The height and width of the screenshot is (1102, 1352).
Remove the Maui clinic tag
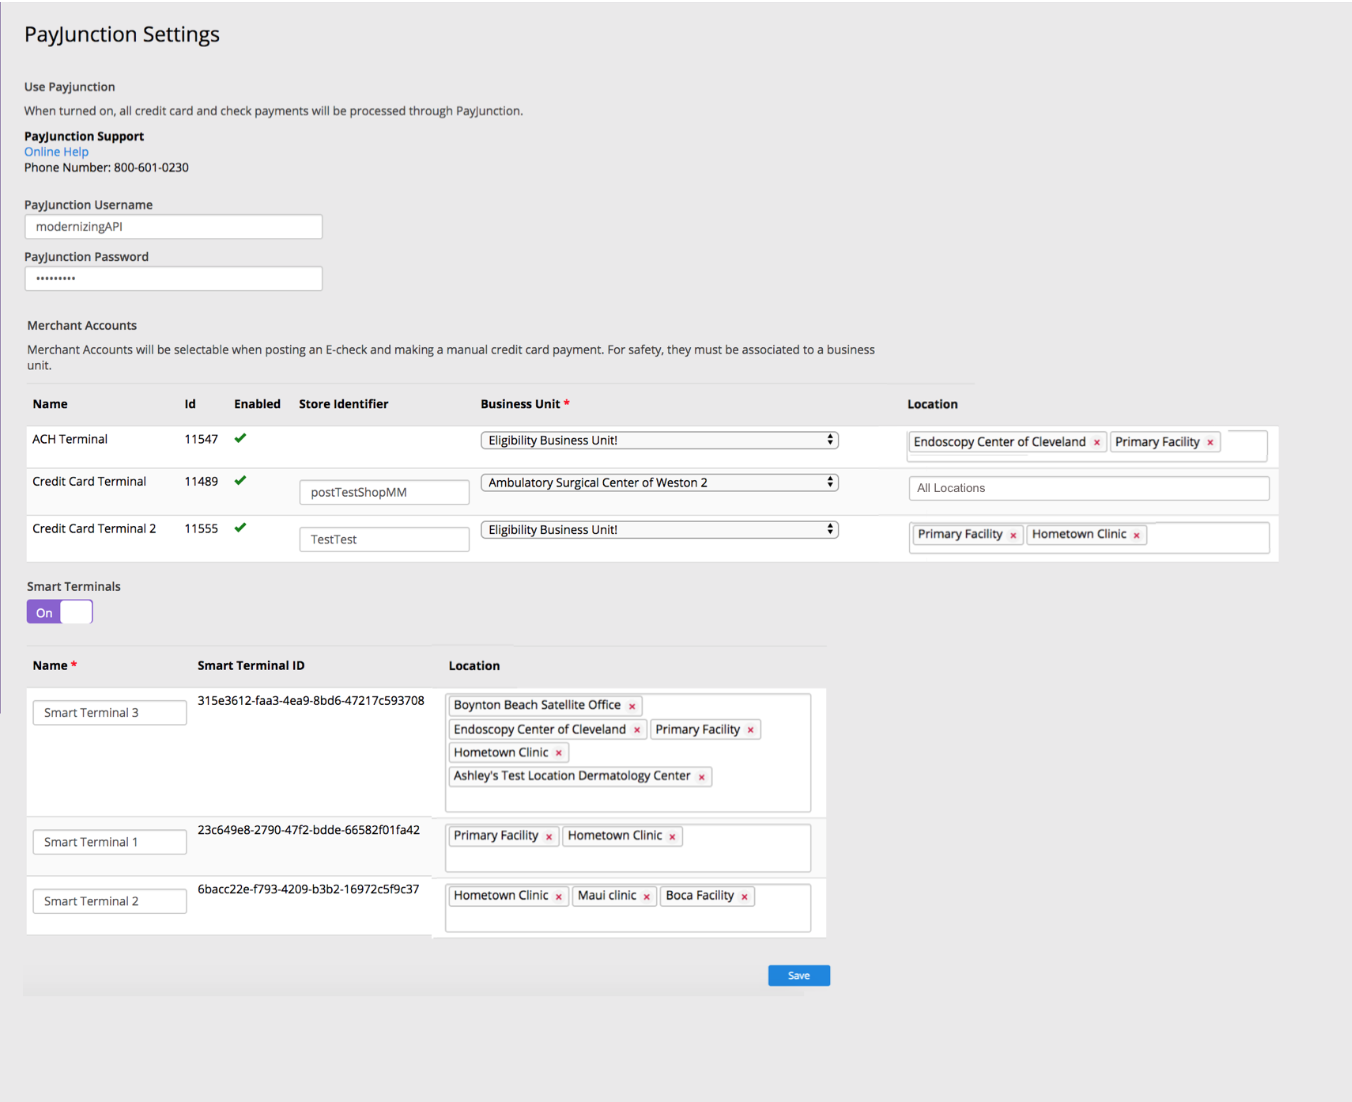point(646,897)
